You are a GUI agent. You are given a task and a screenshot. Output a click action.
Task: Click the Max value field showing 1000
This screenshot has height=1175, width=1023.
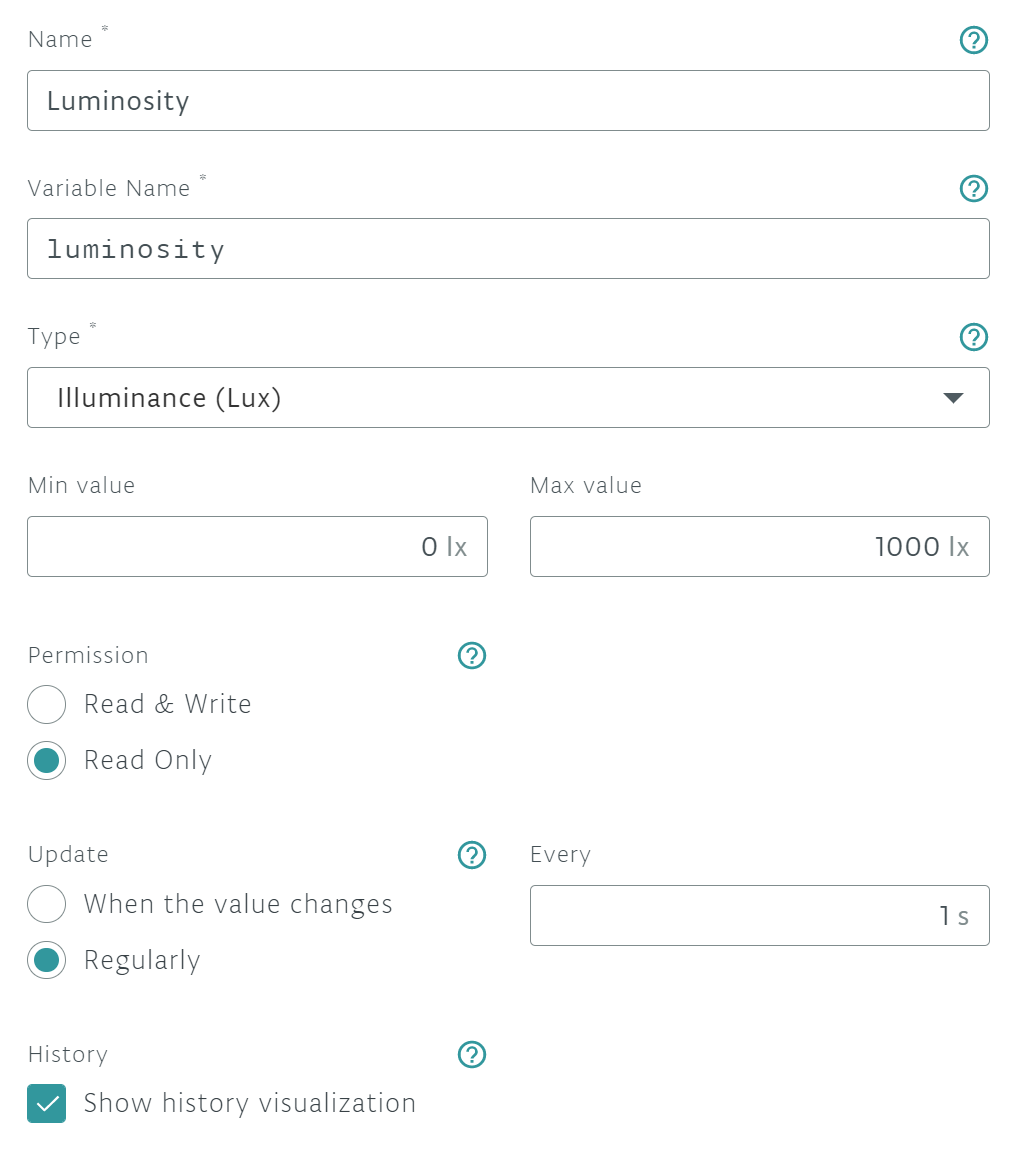759,547
